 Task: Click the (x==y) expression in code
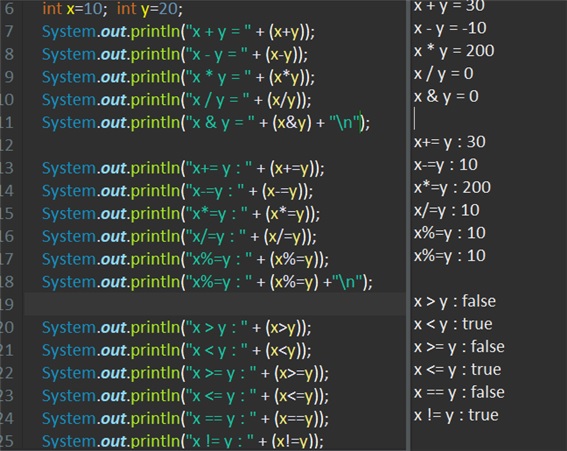pos(299,419)
